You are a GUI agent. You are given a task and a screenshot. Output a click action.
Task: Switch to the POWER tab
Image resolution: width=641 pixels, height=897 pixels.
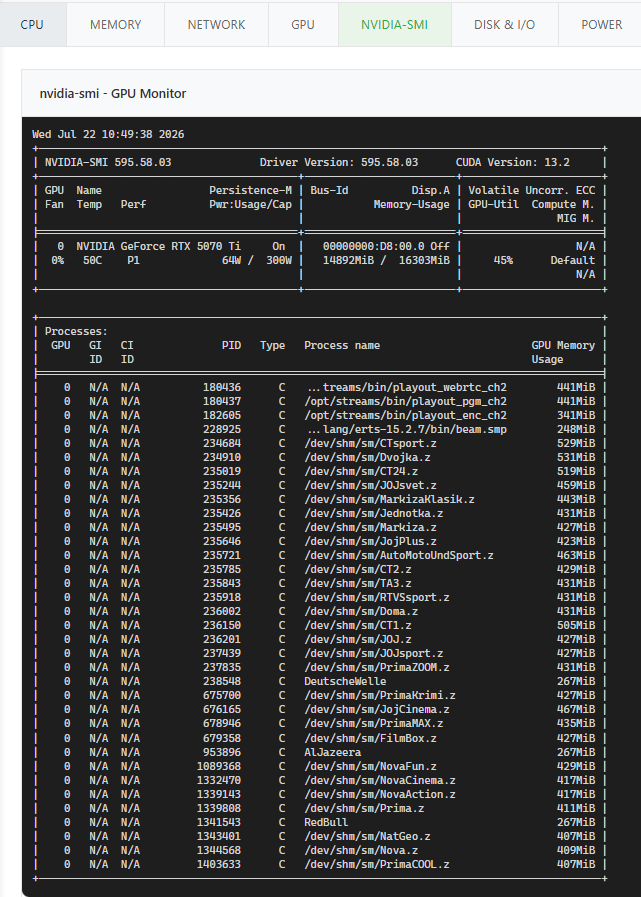pyautogui.click(x=601, y=25)
